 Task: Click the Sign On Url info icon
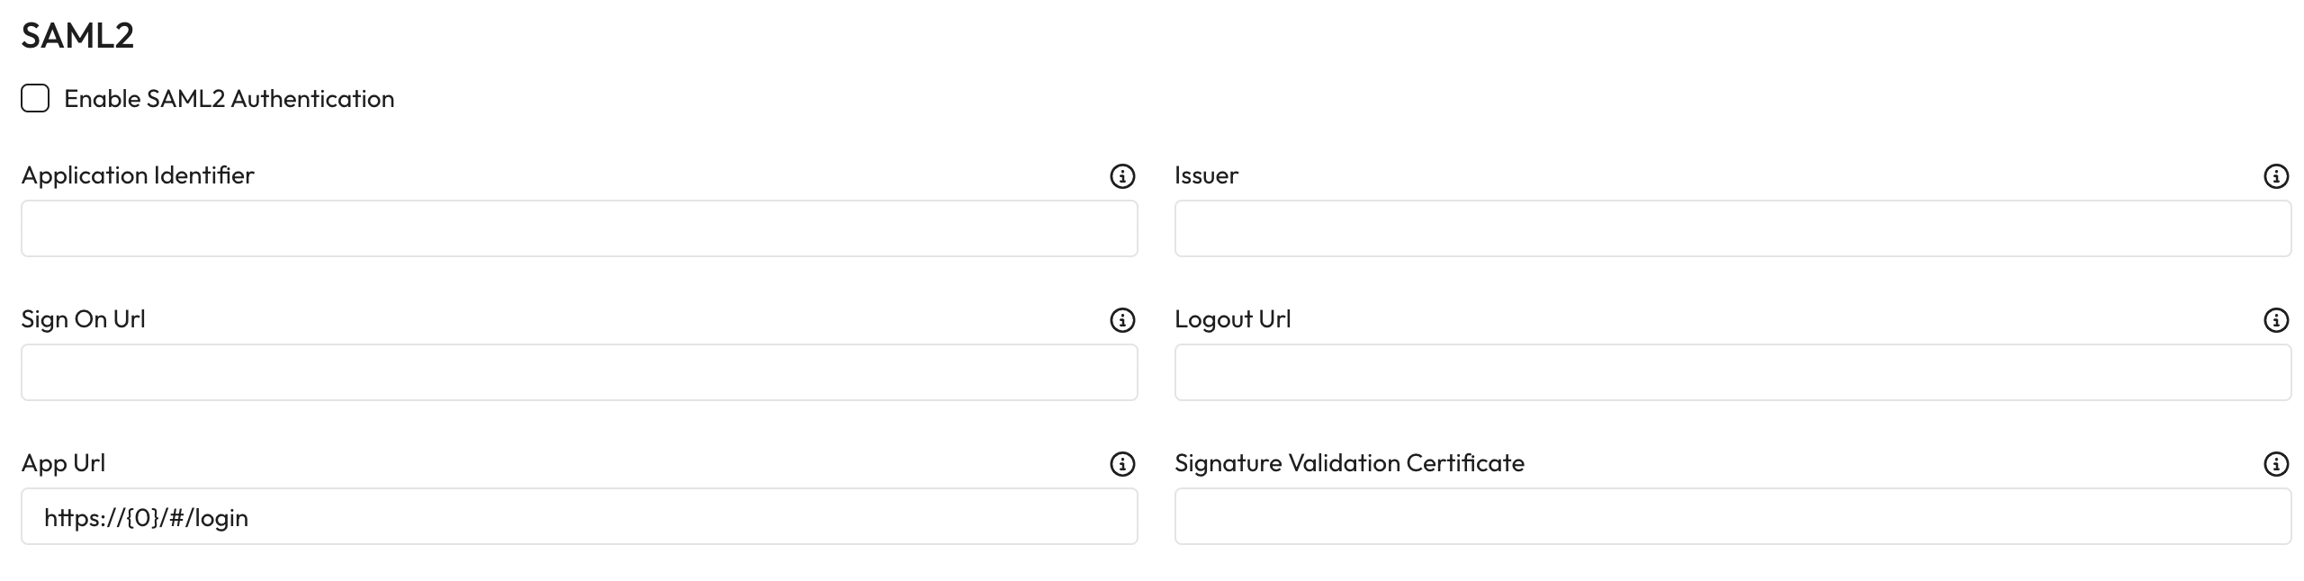coord(1122,320)
